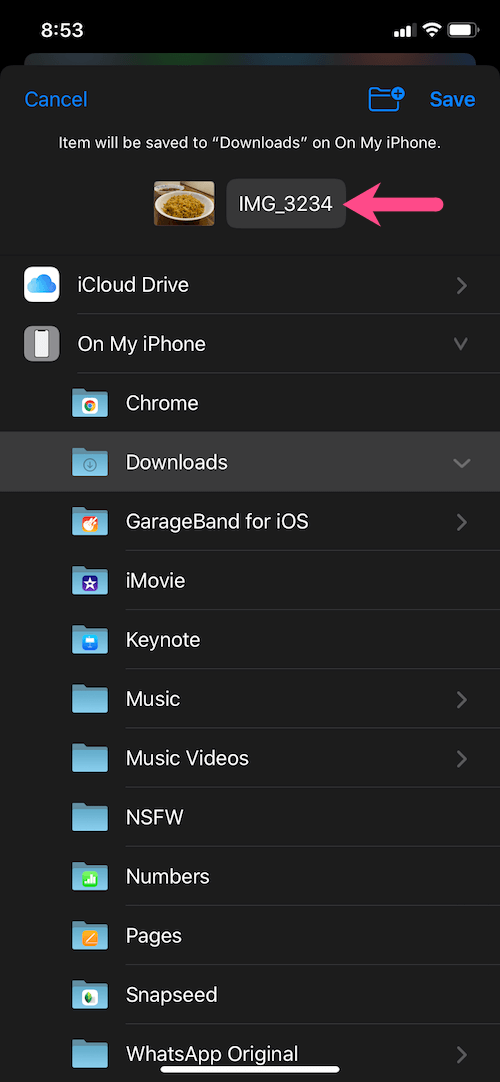The width and height of the screenshot is (500, 1082).
Task: Expand iCloud Drive with its chevron
Action: [x=461, y=285]
